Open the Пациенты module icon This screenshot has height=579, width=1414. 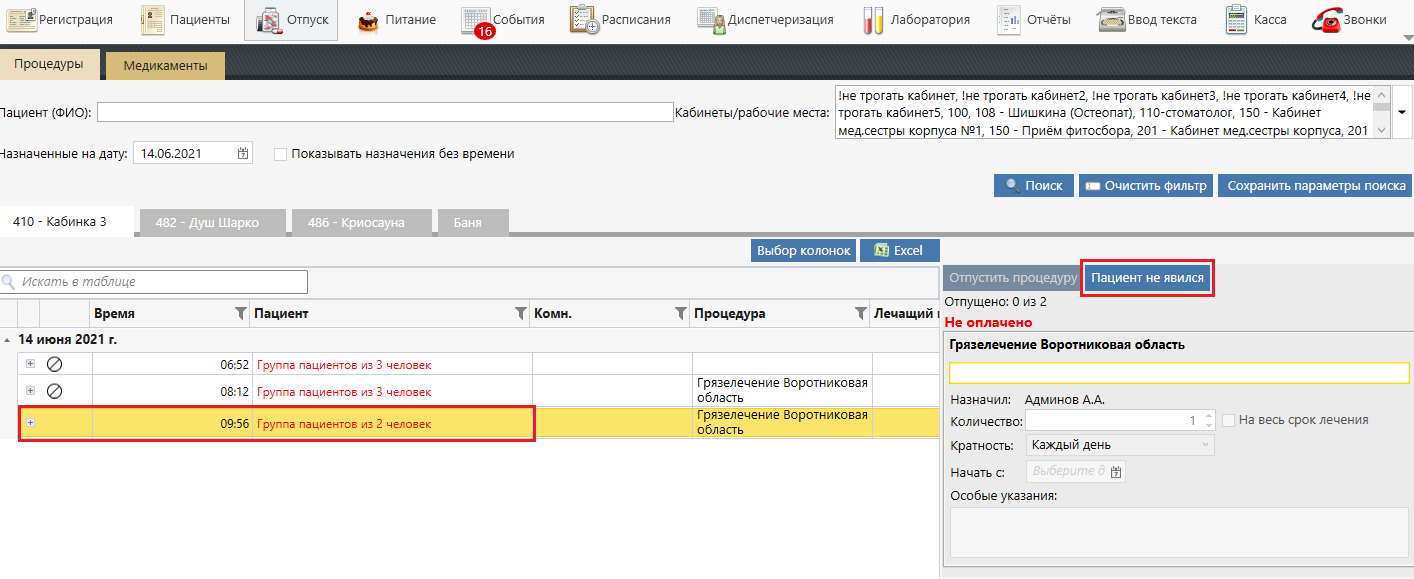[152, 19]
